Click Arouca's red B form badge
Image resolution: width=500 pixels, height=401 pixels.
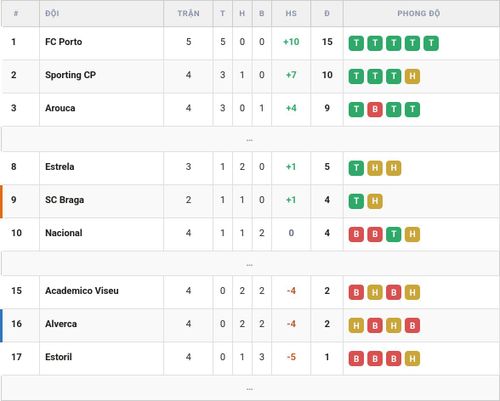[375, 110]
